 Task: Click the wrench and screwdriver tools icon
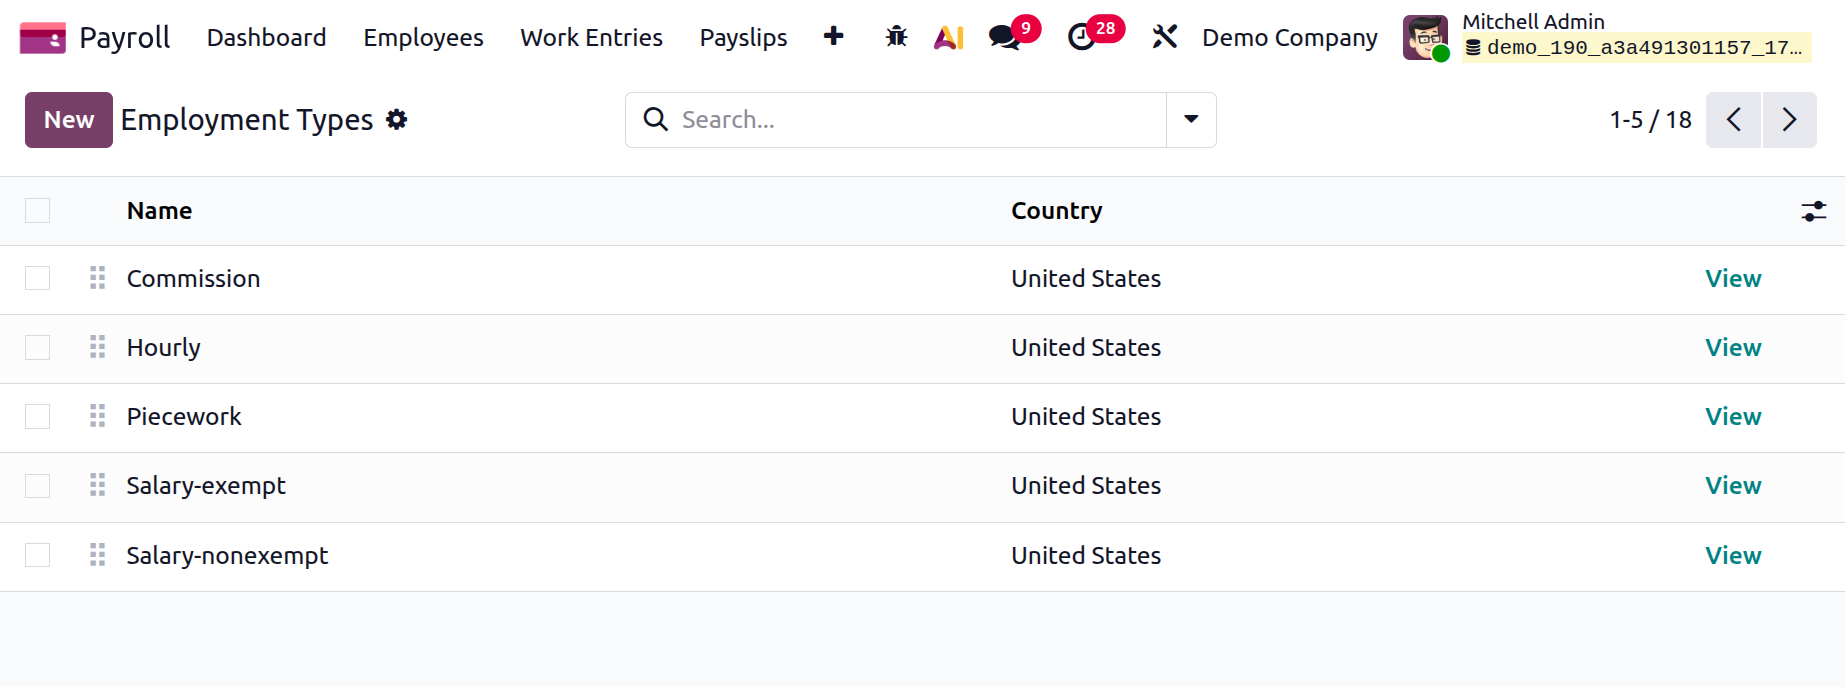tap(1164, 38)
